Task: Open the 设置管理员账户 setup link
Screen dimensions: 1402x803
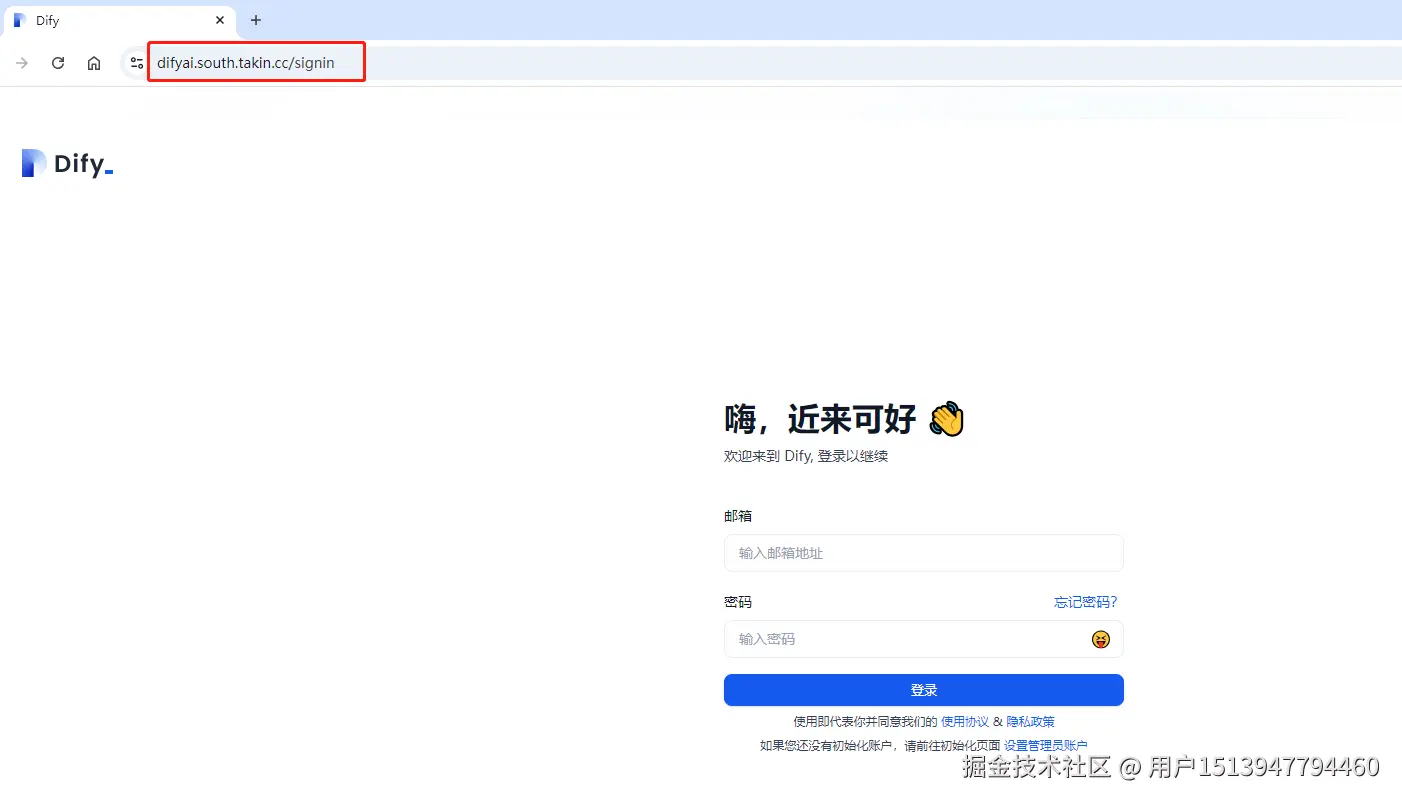Action: click(1046, 746)
